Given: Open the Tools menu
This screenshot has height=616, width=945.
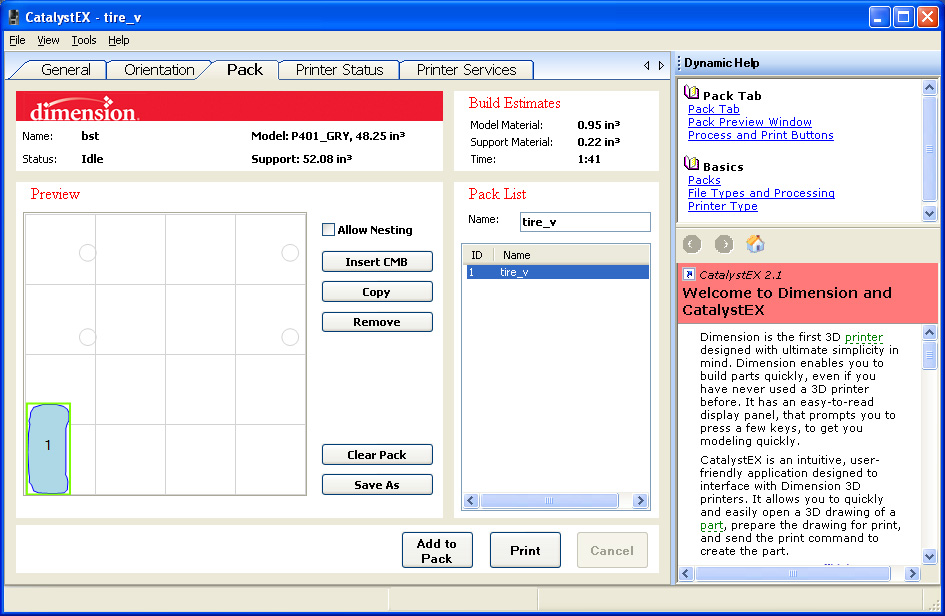Looking at the screenshot, I should click(x=84, y=40).
